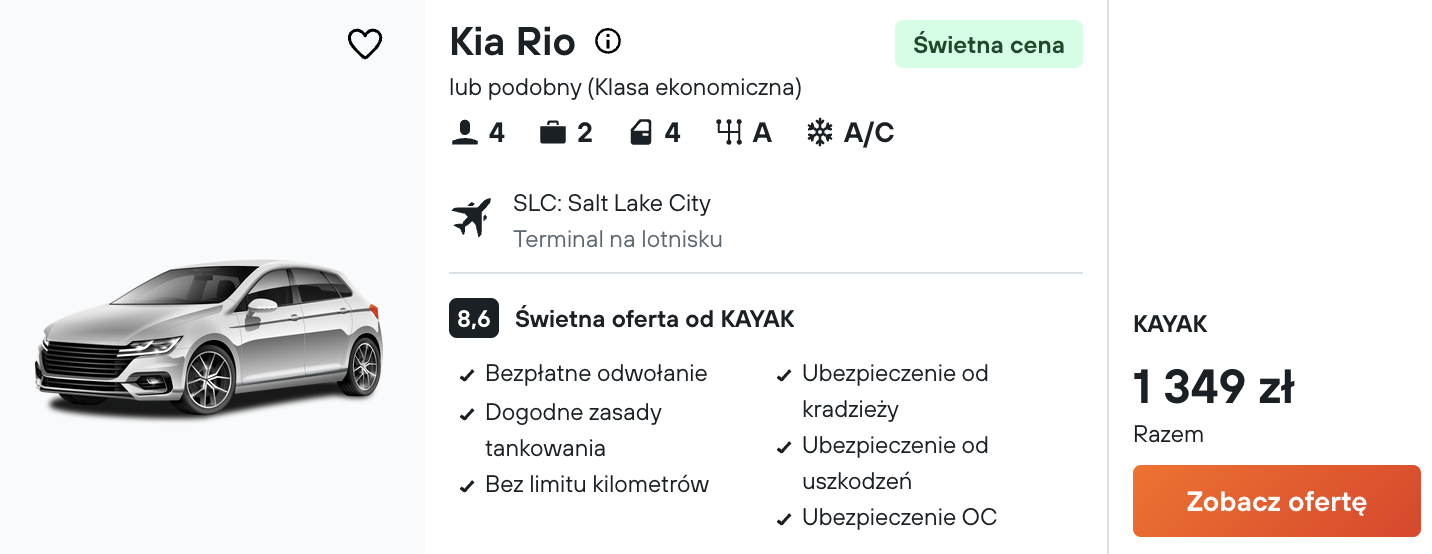Click the Świetna cena badge
The height and width of the screenshot is (554, 1432).
[x=989, y=45]
